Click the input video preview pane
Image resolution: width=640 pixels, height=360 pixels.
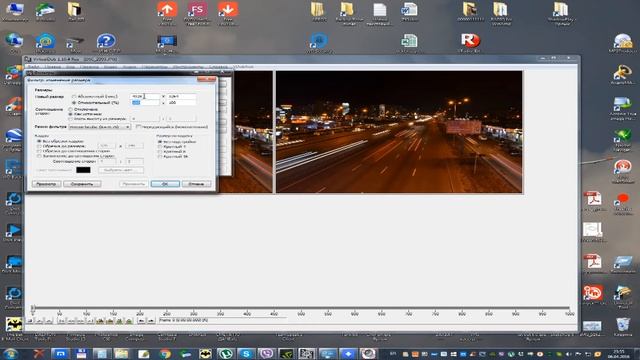(x=252, y=132)
